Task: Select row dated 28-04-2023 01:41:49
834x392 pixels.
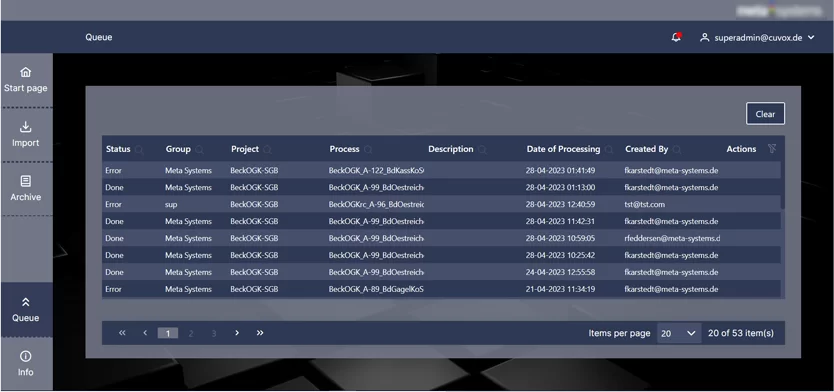Action: [441, 171]
